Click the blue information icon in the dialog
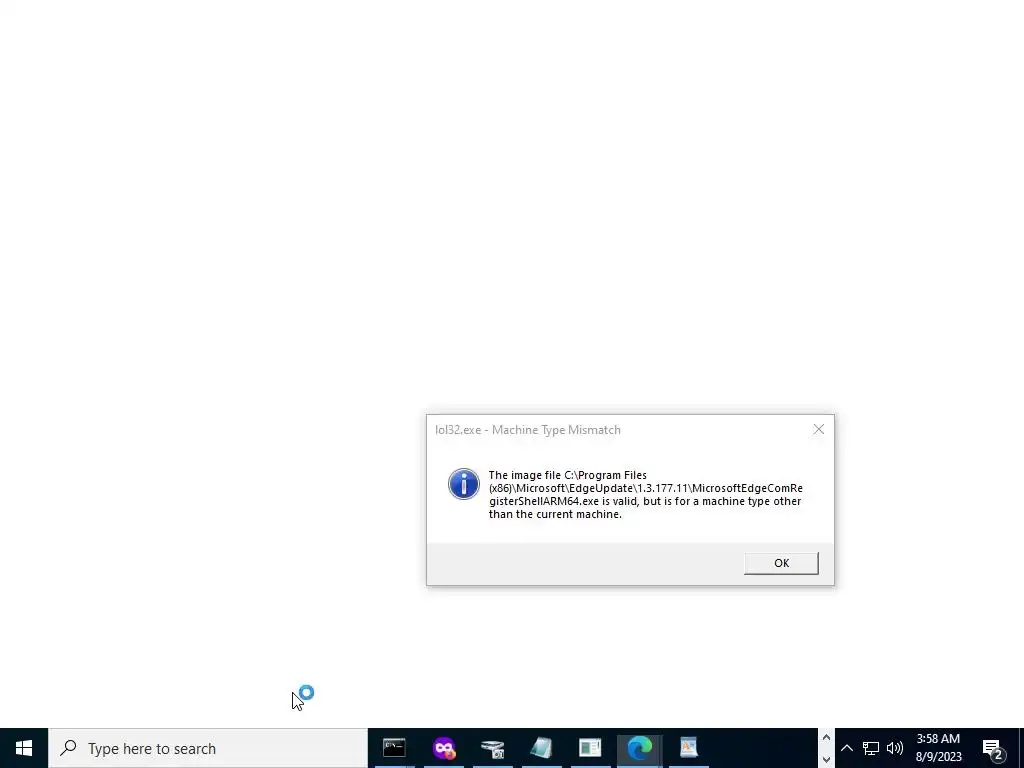 tap(464, 484)
